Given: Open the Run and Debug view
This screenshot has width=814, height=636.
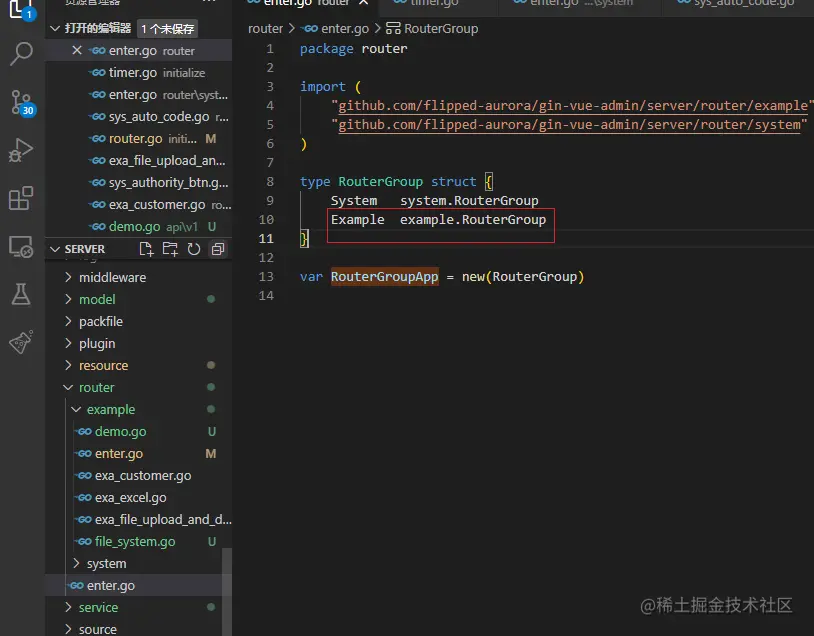Looking at the screenshot, I should (21, 151).
